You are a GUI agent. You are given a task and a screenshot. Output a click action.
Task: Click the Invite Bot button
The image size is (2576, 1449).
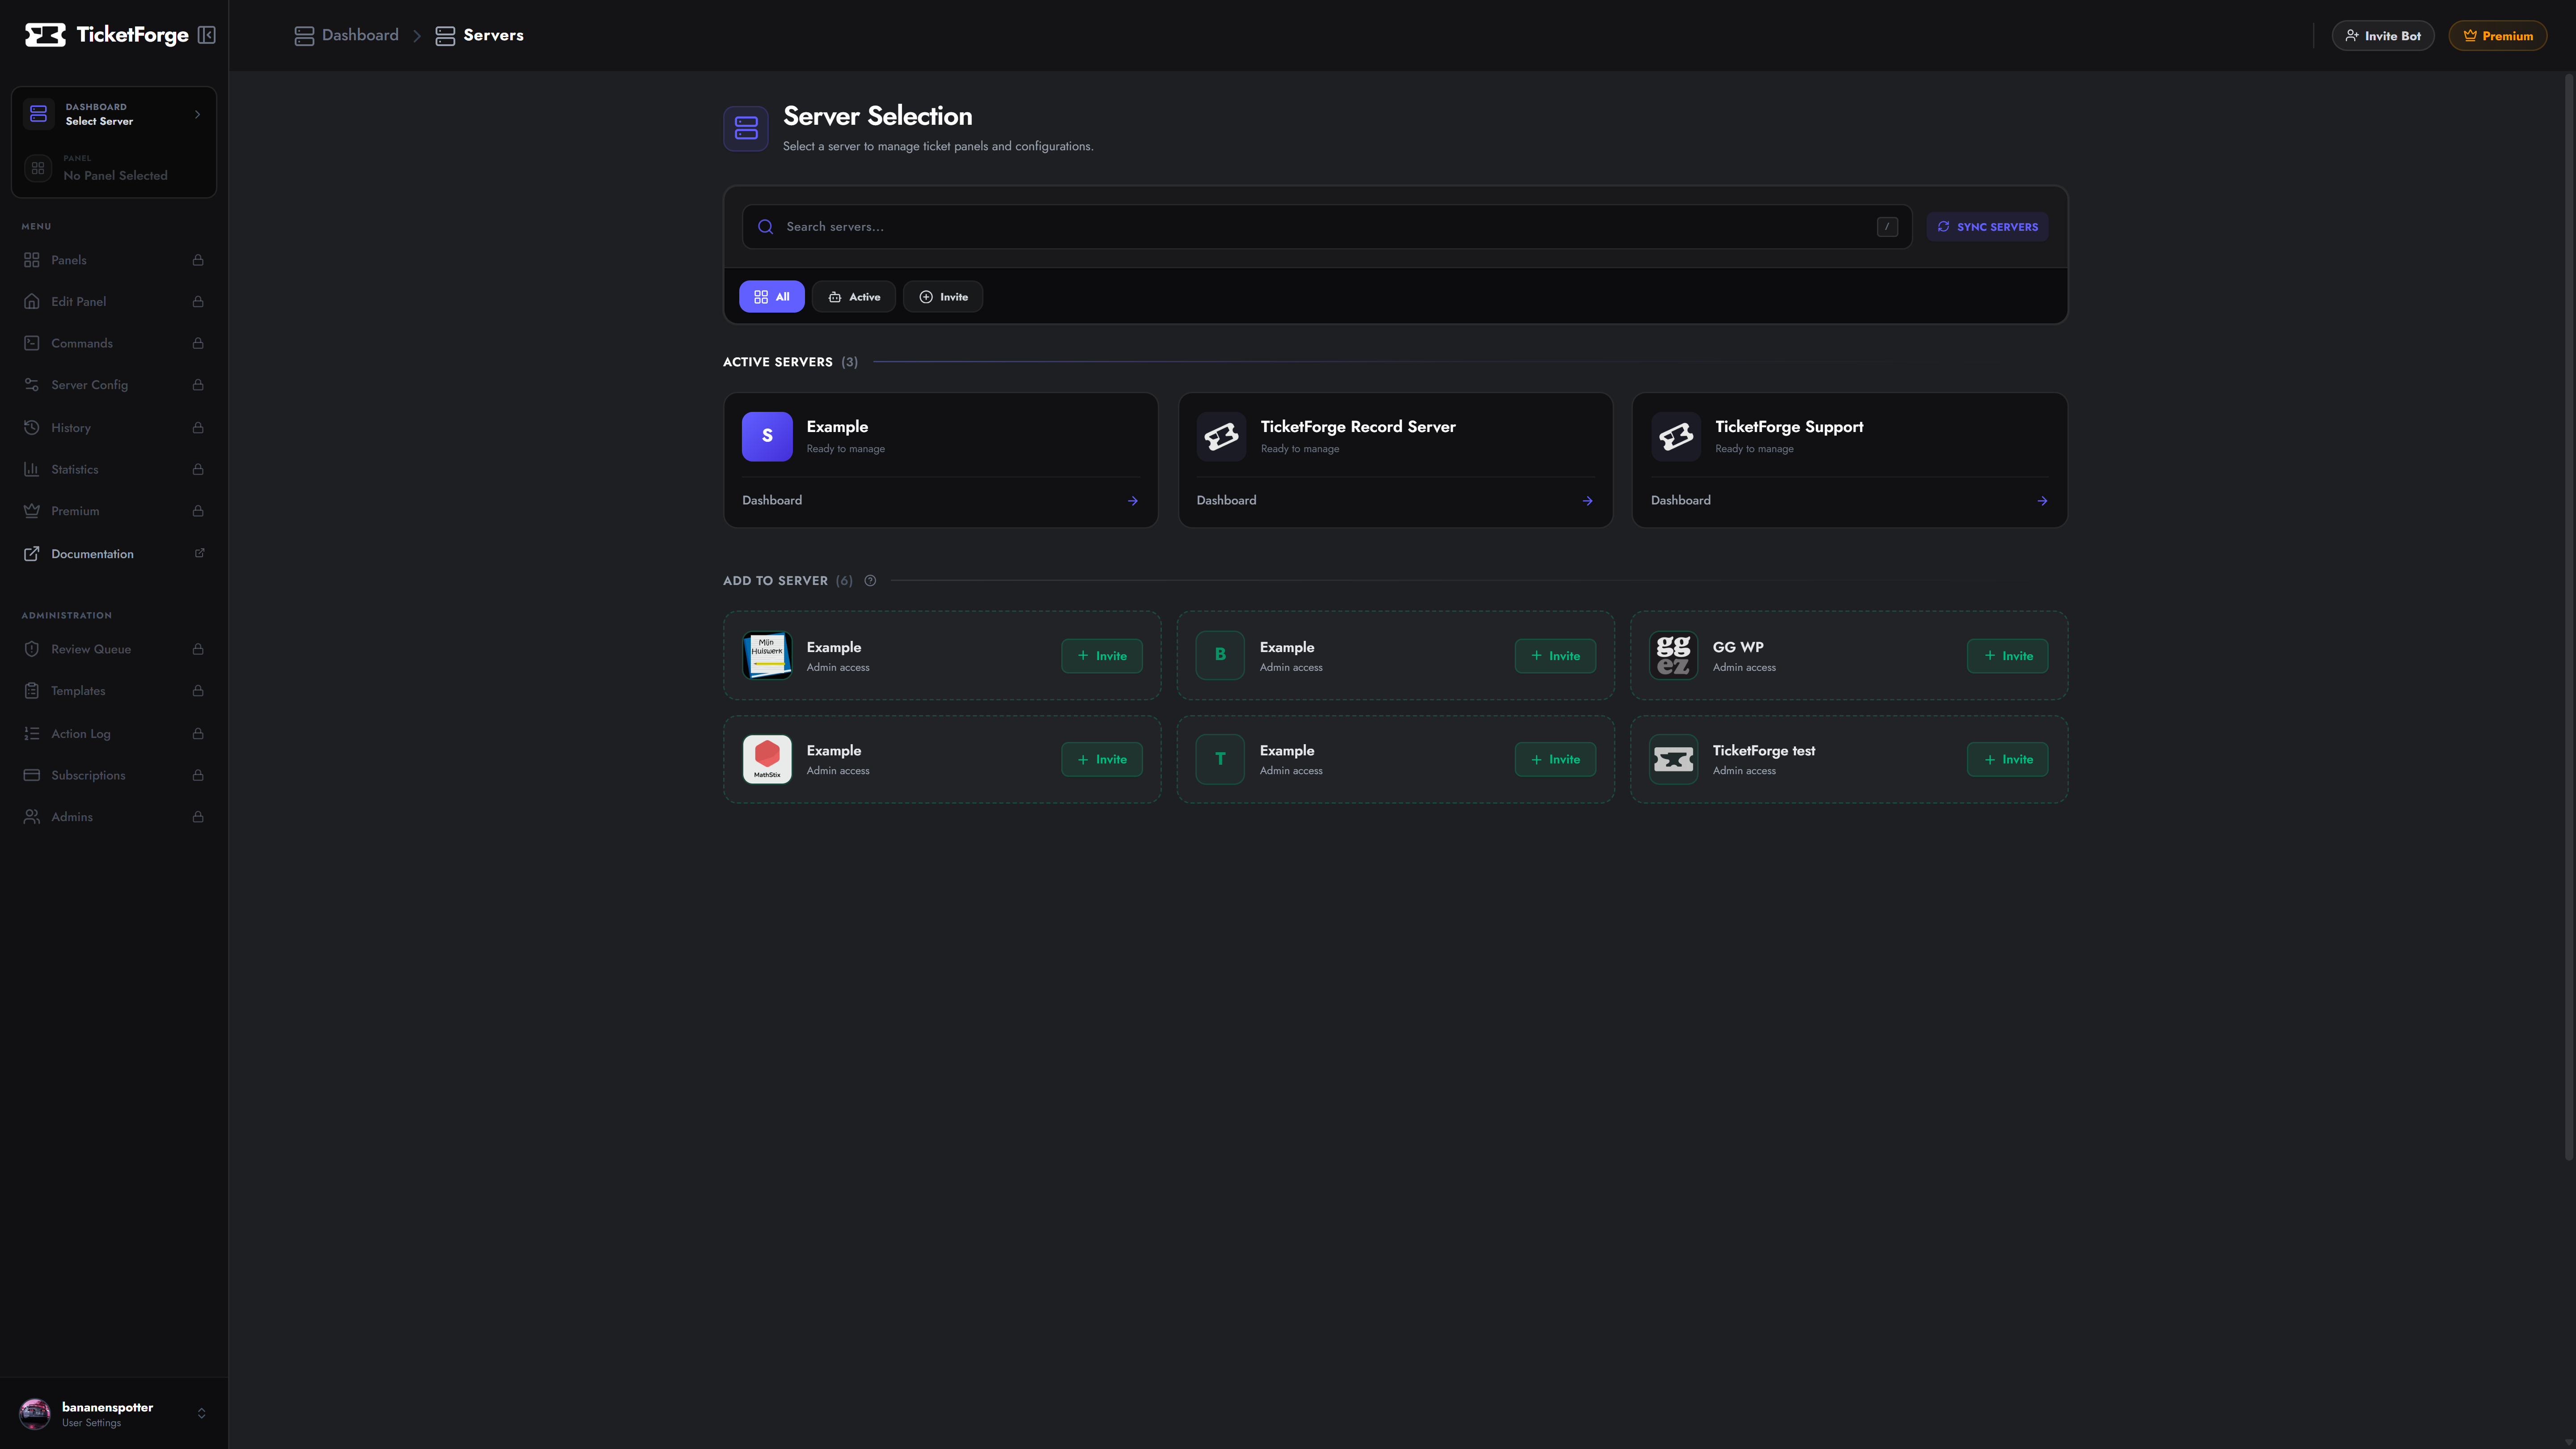coord(2383,36)
